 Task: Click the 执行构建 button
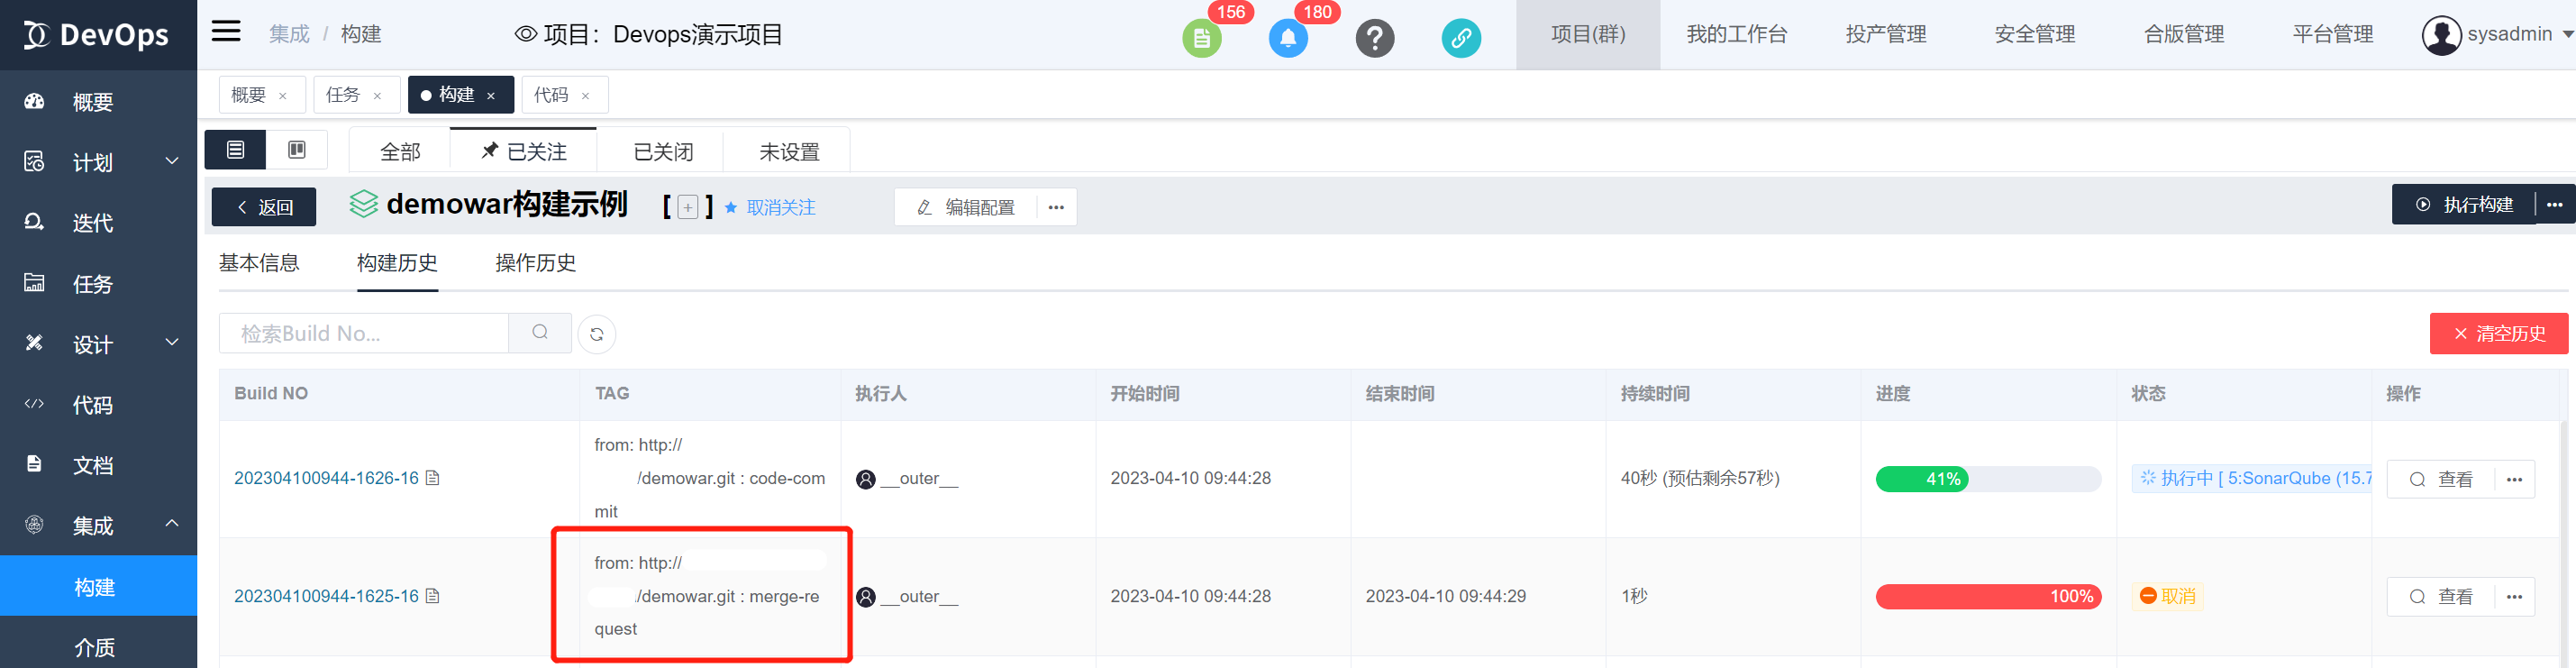pos(2464,205)
